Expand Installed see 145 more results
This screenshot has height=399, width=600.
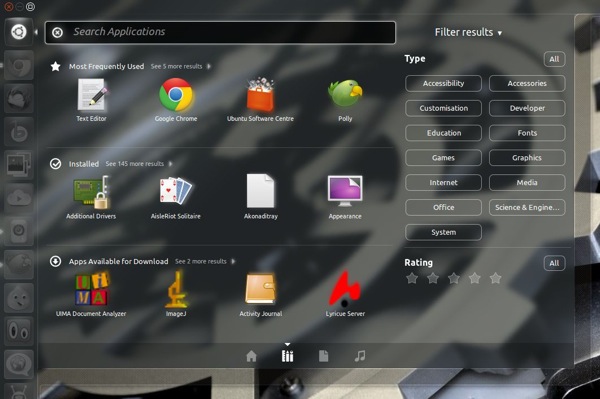[x=139, y=164]
